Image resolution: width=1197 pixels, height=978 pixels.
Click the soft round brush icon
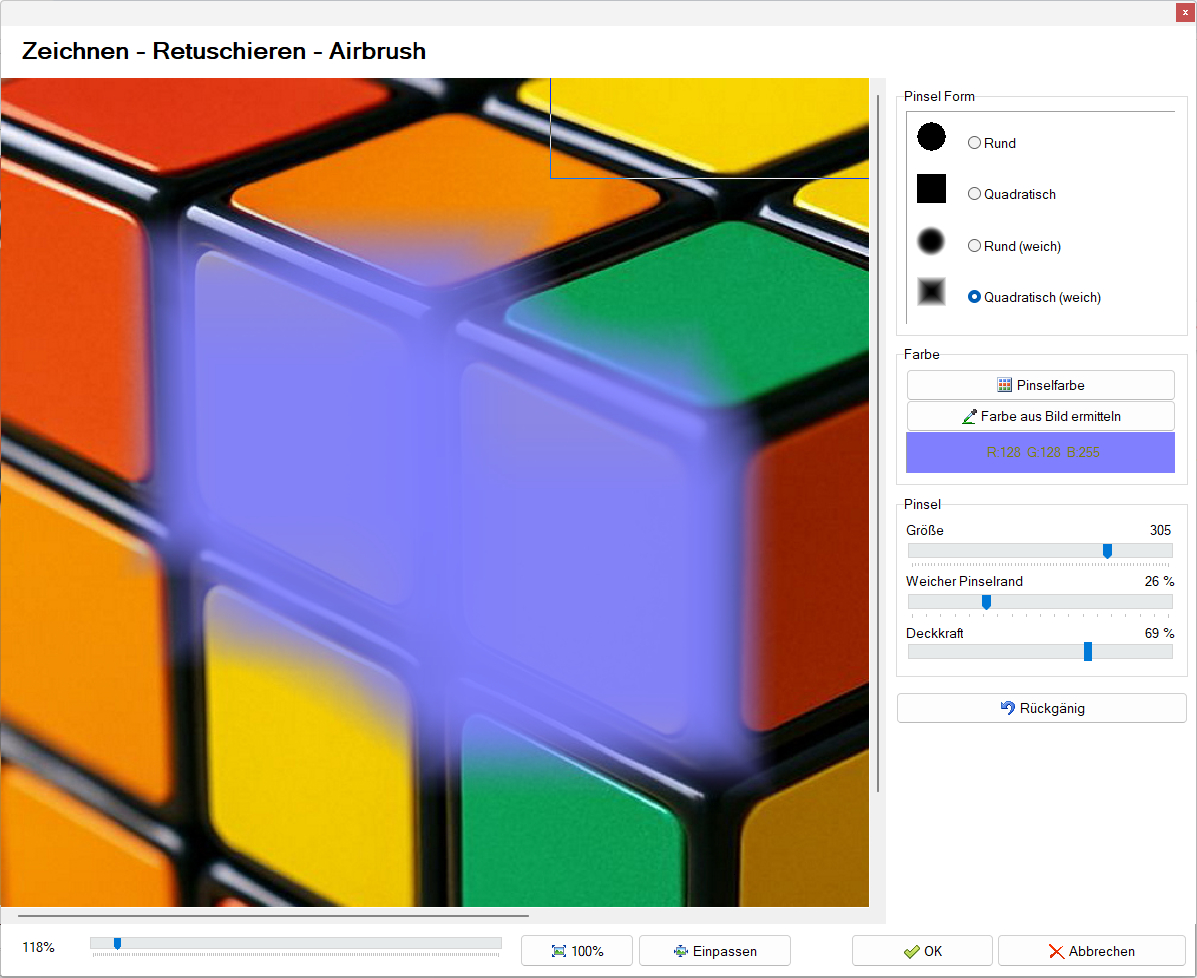tap(931, 240)
